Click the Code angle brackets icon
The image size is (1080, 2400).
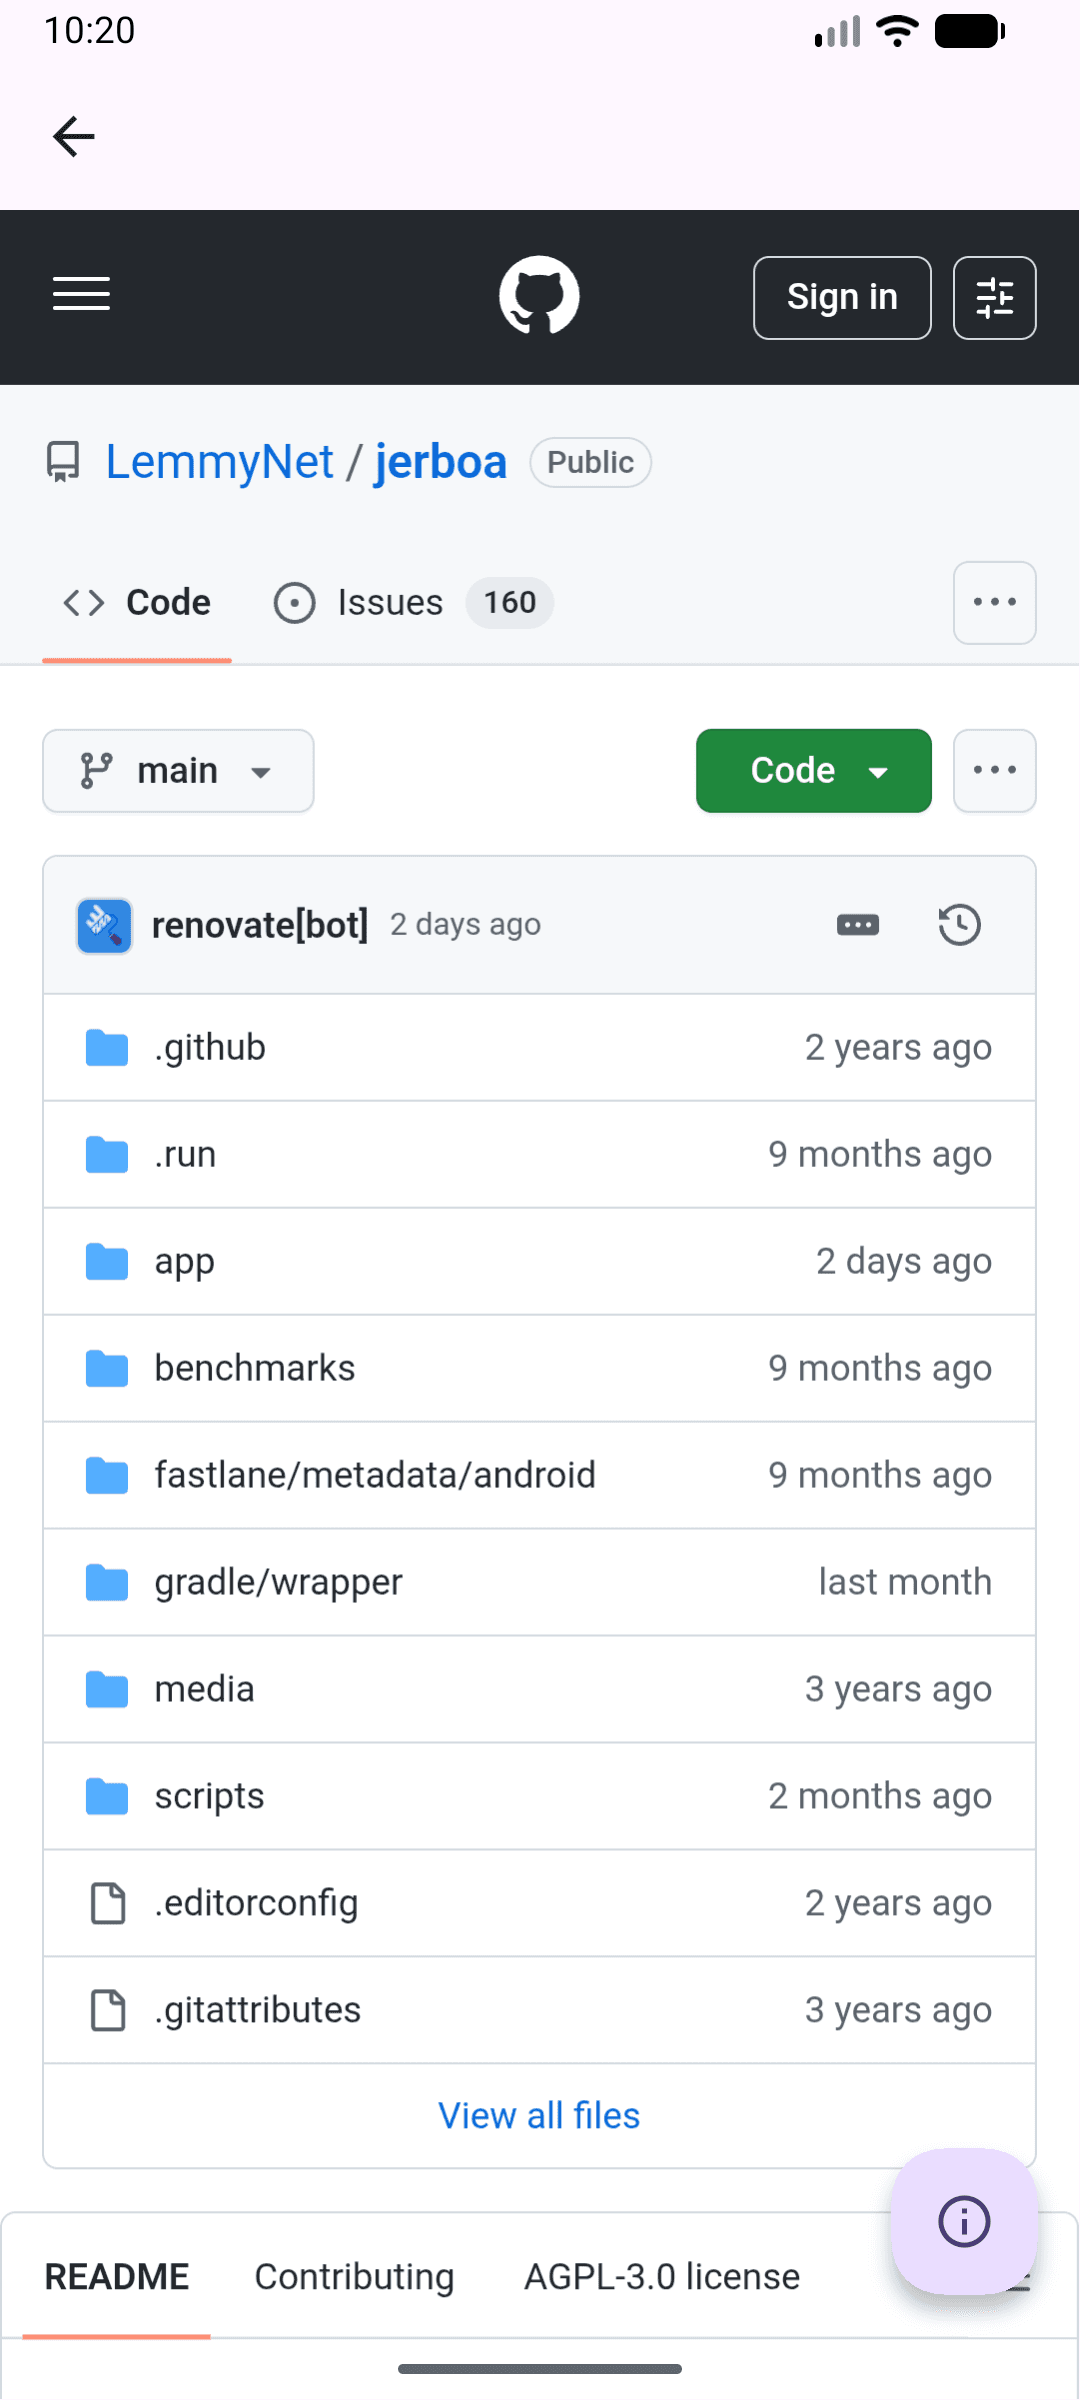click(84, 603)
